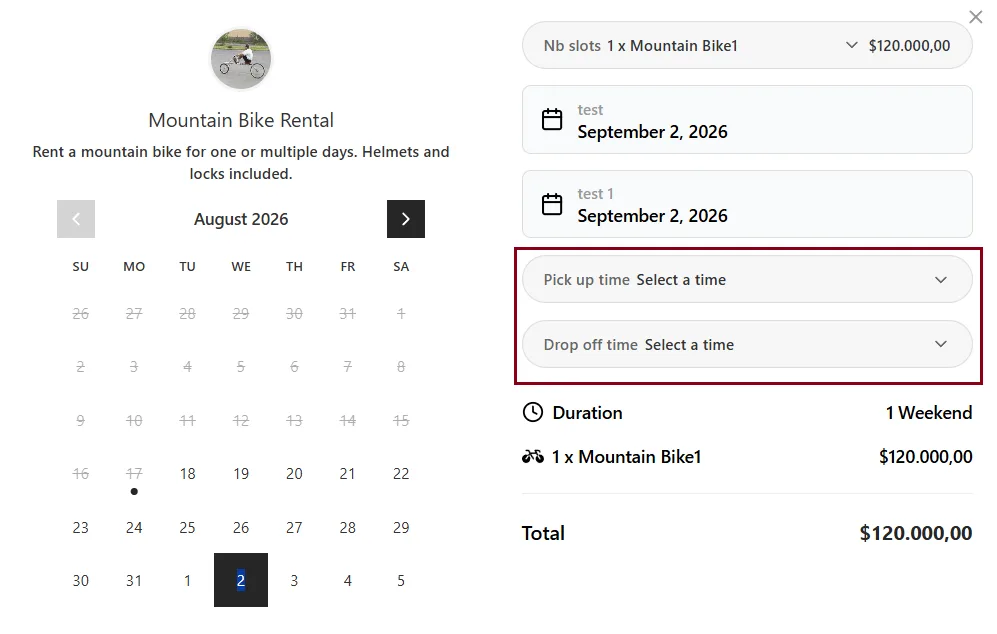
Task: Click the test date field September 2, 2026
Action: click(747, 120)
